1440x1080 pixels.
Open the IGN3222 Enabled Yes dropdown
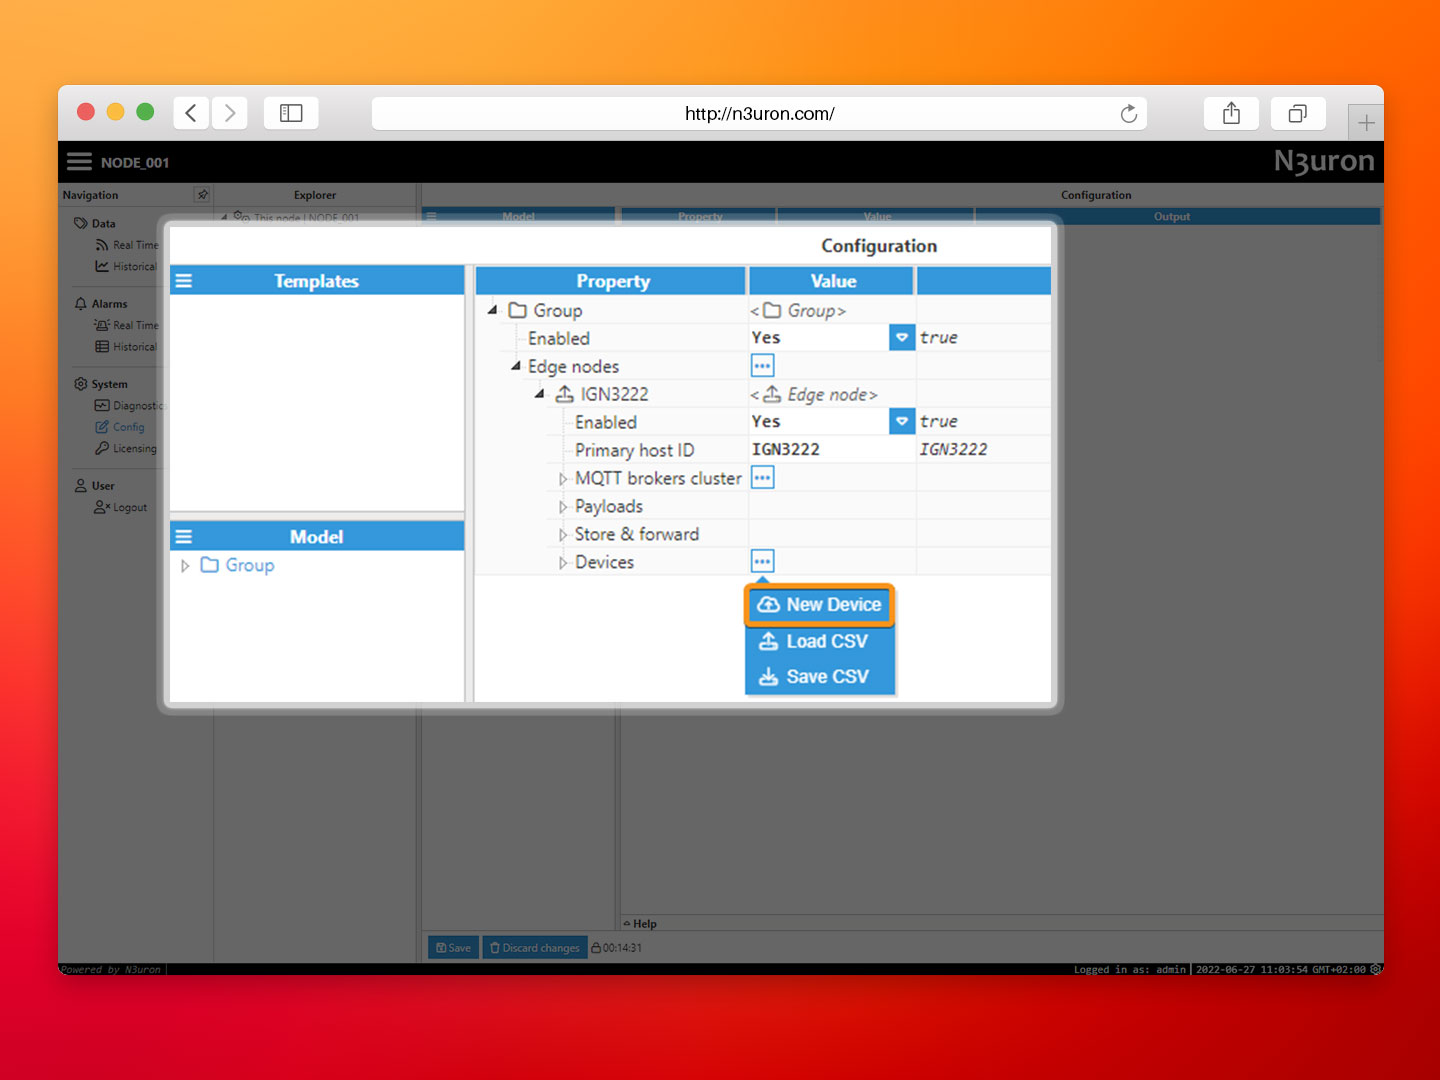point(901,422)
